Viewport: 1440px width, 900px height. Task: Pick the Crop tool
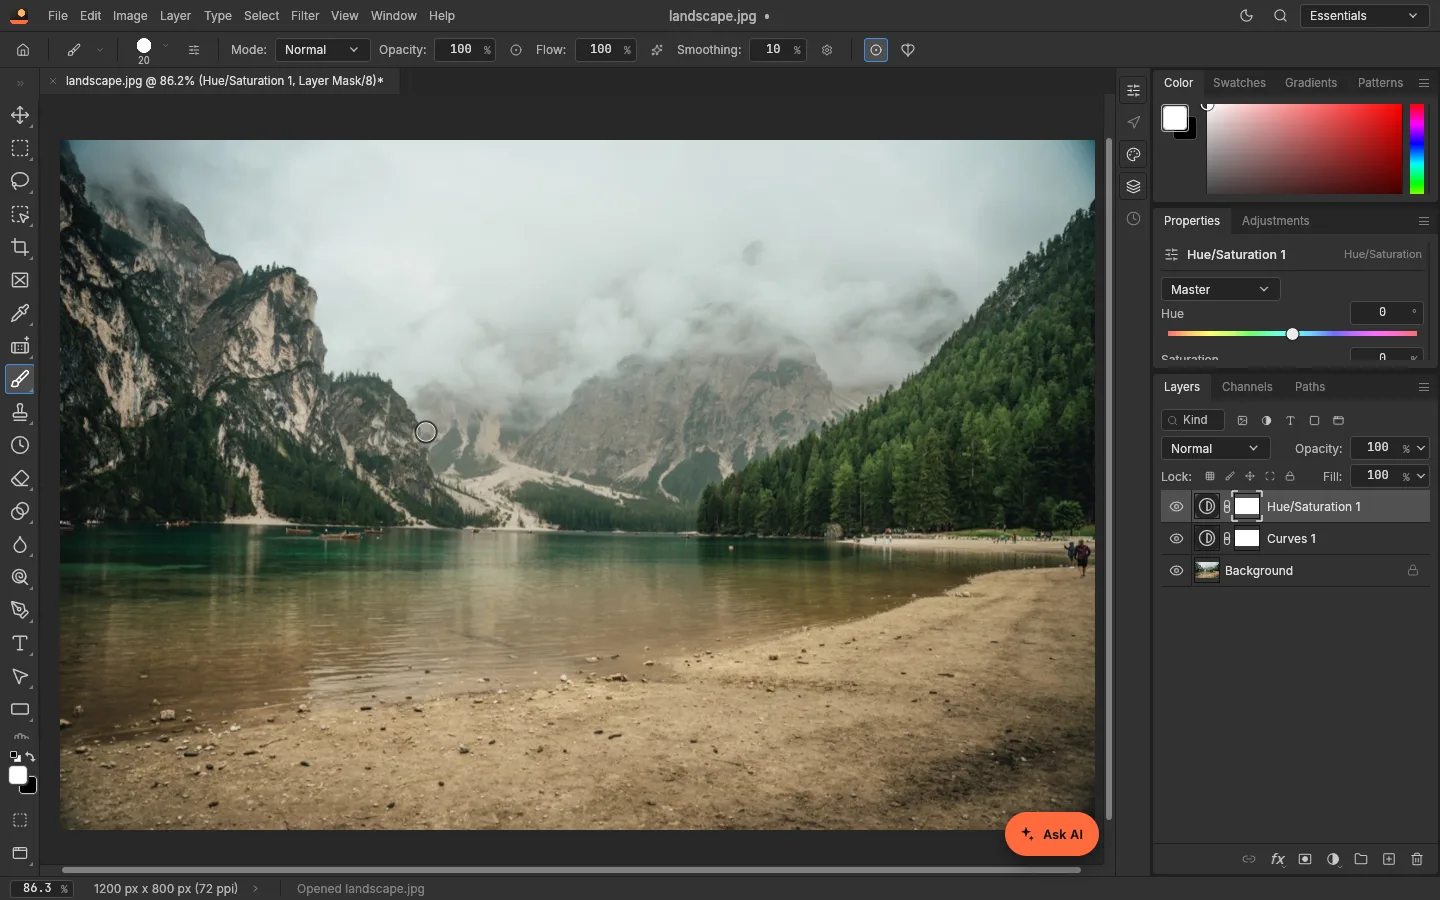20,247
